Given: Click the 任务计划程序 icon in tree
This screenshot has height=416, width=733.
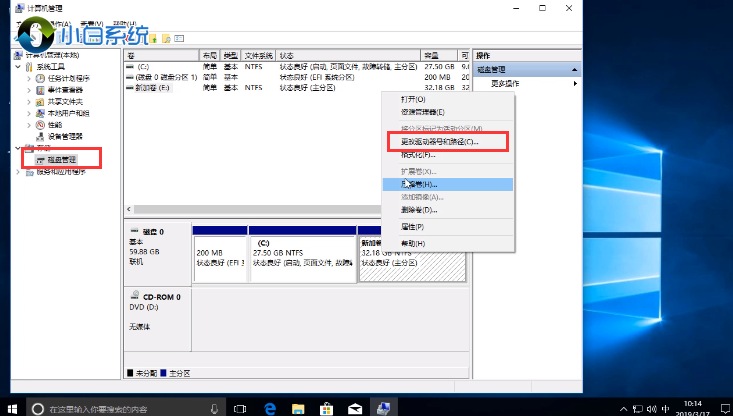Looking at the screenshot, I should pos(41,78).
